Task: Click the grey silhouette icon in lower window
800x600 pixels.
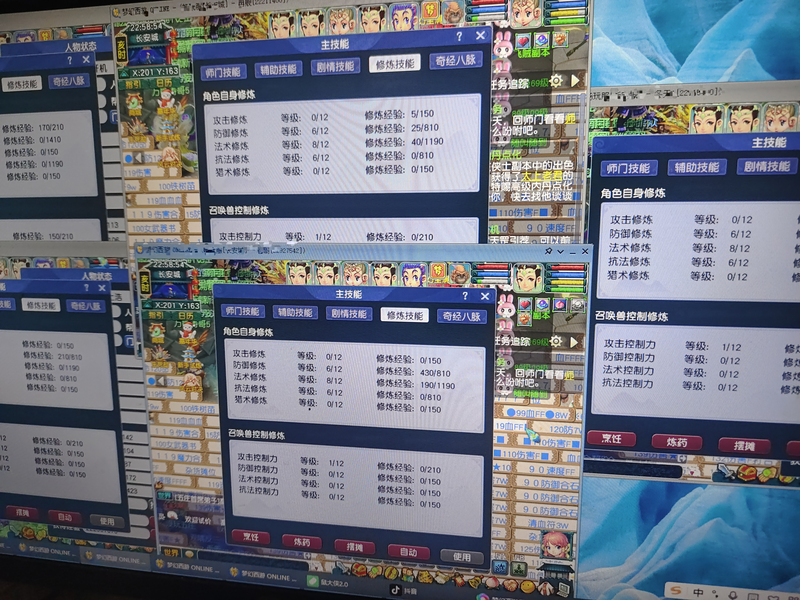Action: 577,305
